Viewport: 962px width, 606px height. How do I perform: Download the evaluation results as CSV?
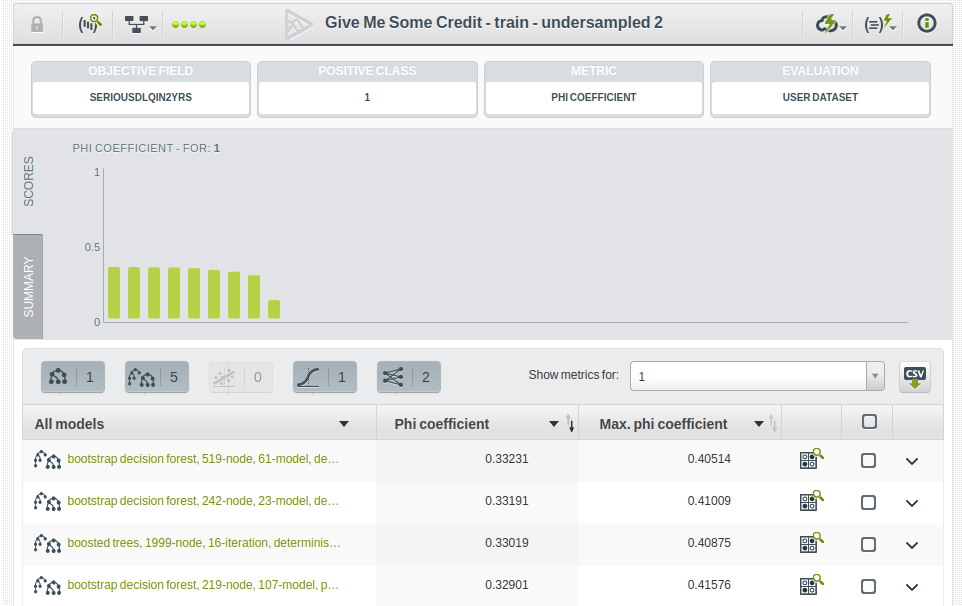tap(914, 377)
